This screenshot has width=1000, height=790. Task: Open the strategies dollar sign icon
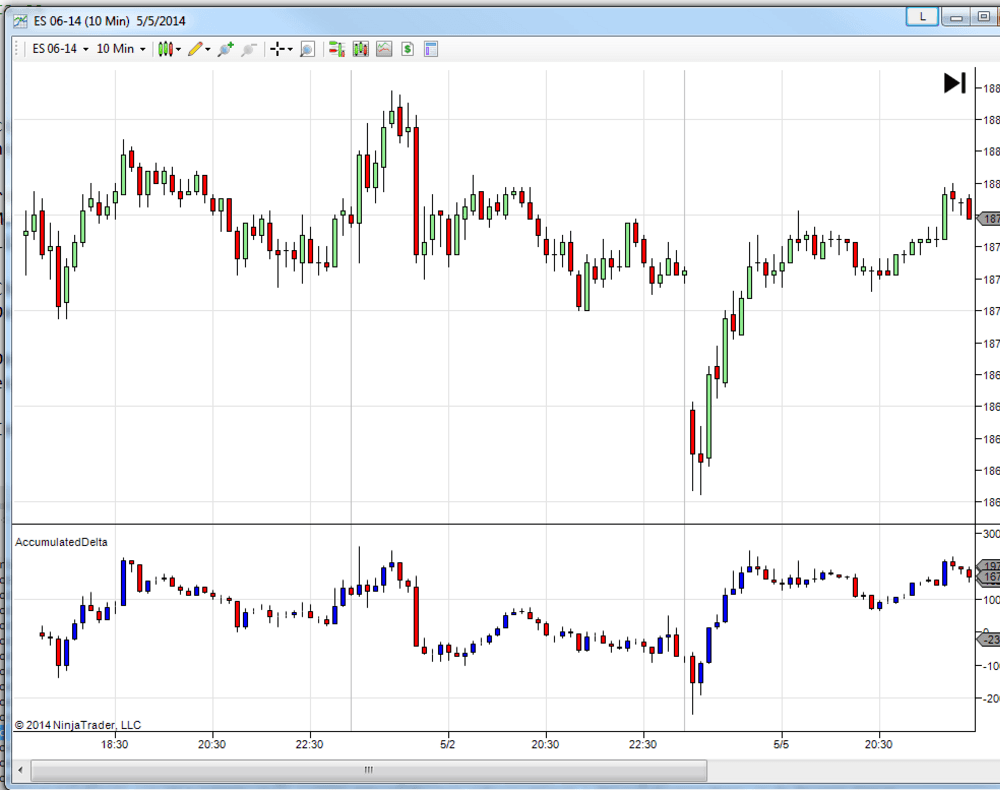(408, 48)
